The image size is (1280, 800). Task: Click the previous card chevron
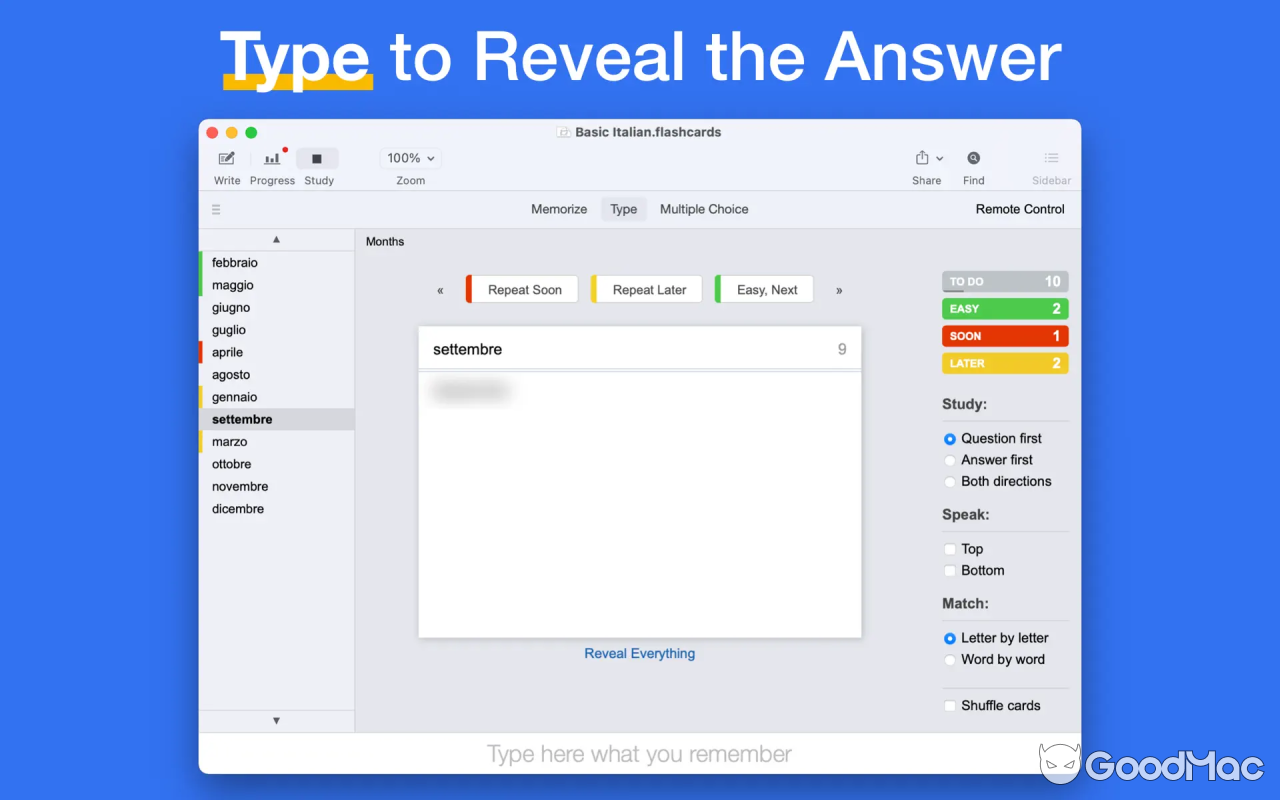[440, 289]
